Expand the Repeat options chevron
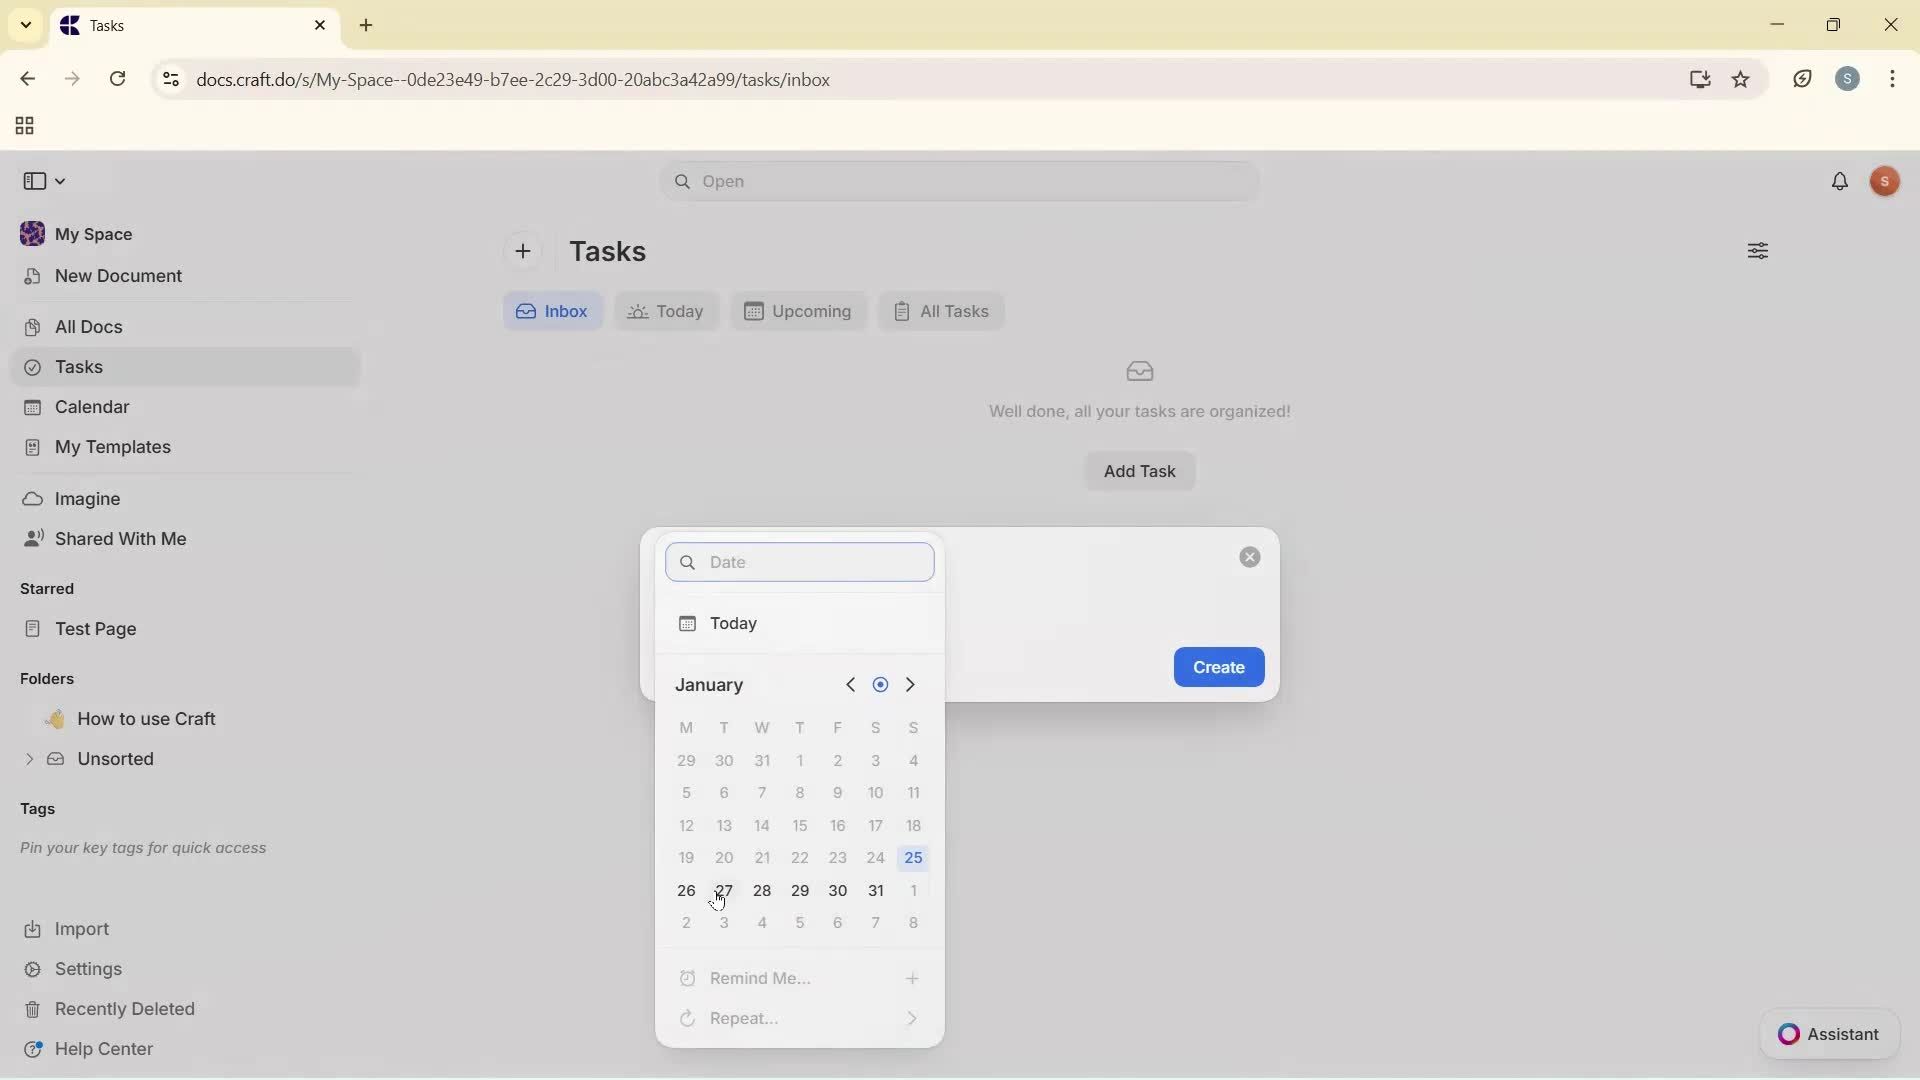 pyautogui.click(x=912, y=1018)
